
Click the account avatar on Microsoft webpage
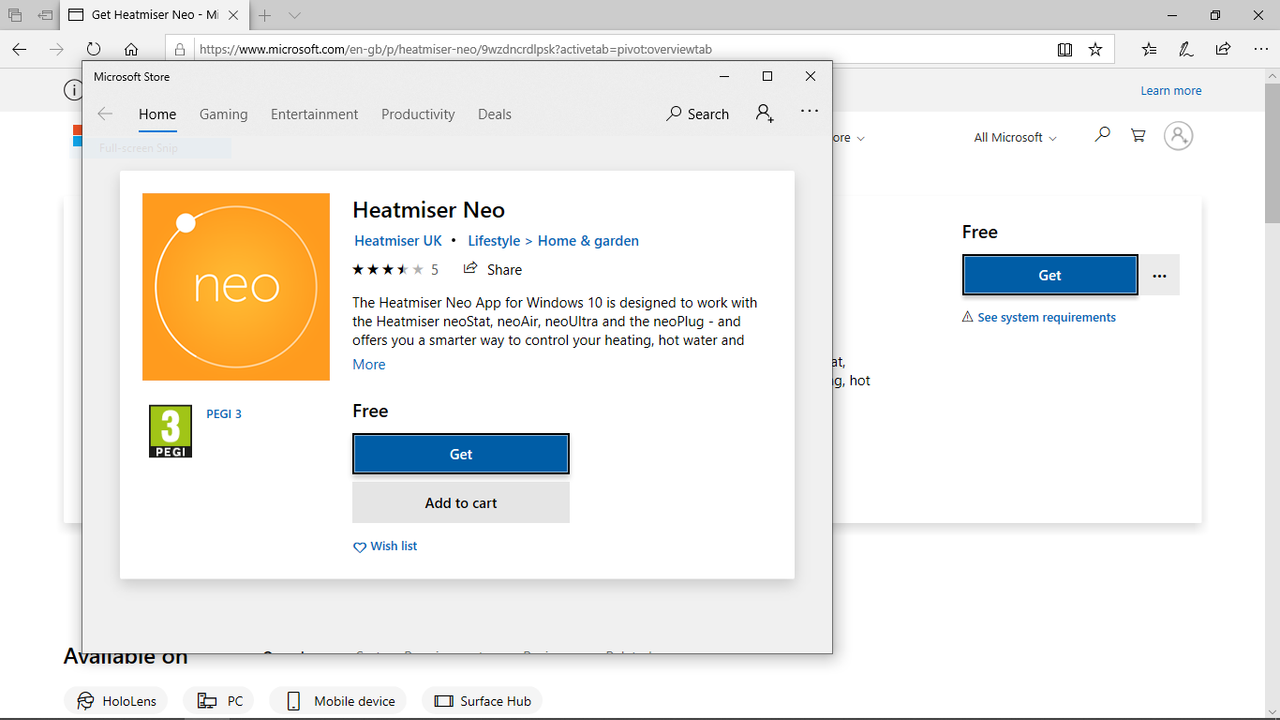[1179, 136]
